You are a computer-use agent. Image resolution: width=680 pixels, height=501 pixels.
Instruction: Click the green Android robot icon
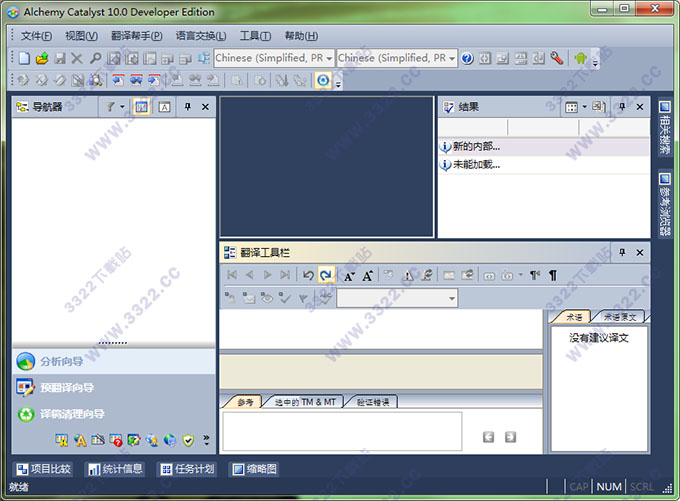click(x=580, y=58)
